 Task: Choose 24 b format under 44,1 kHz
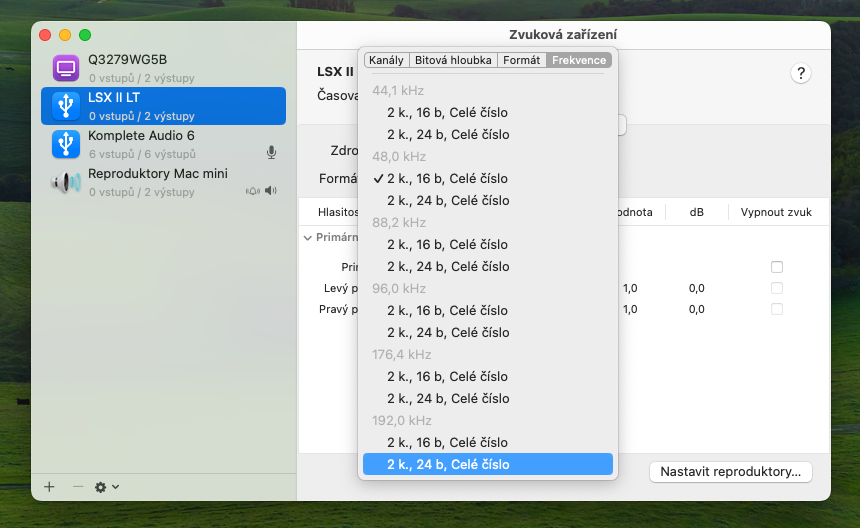pos(488,134)
